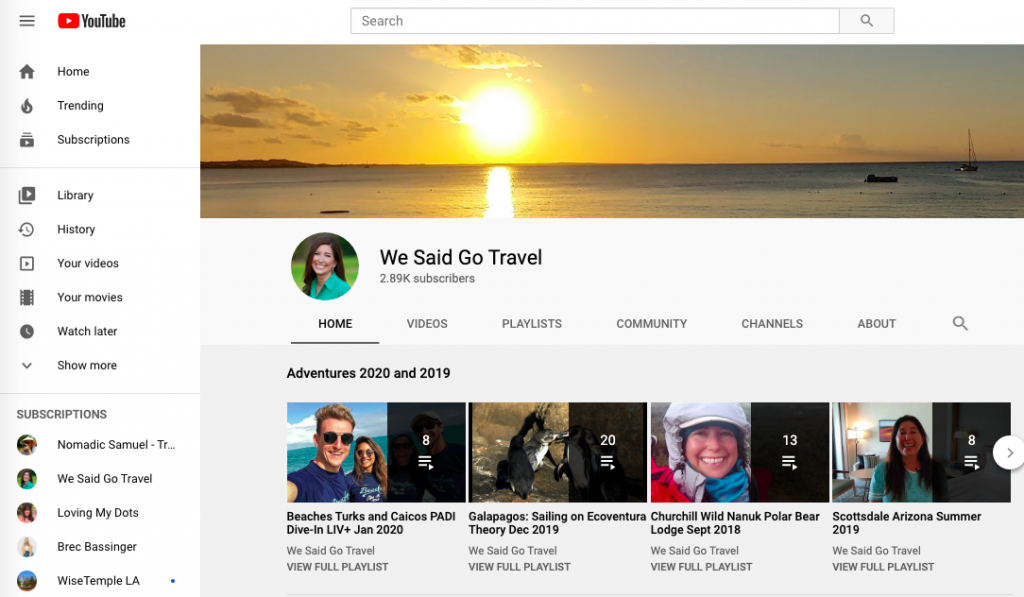This screenshot has width=1024, height=597.
Task: Click We Said Go Travel under Churchill
Action: coord(694,551)
